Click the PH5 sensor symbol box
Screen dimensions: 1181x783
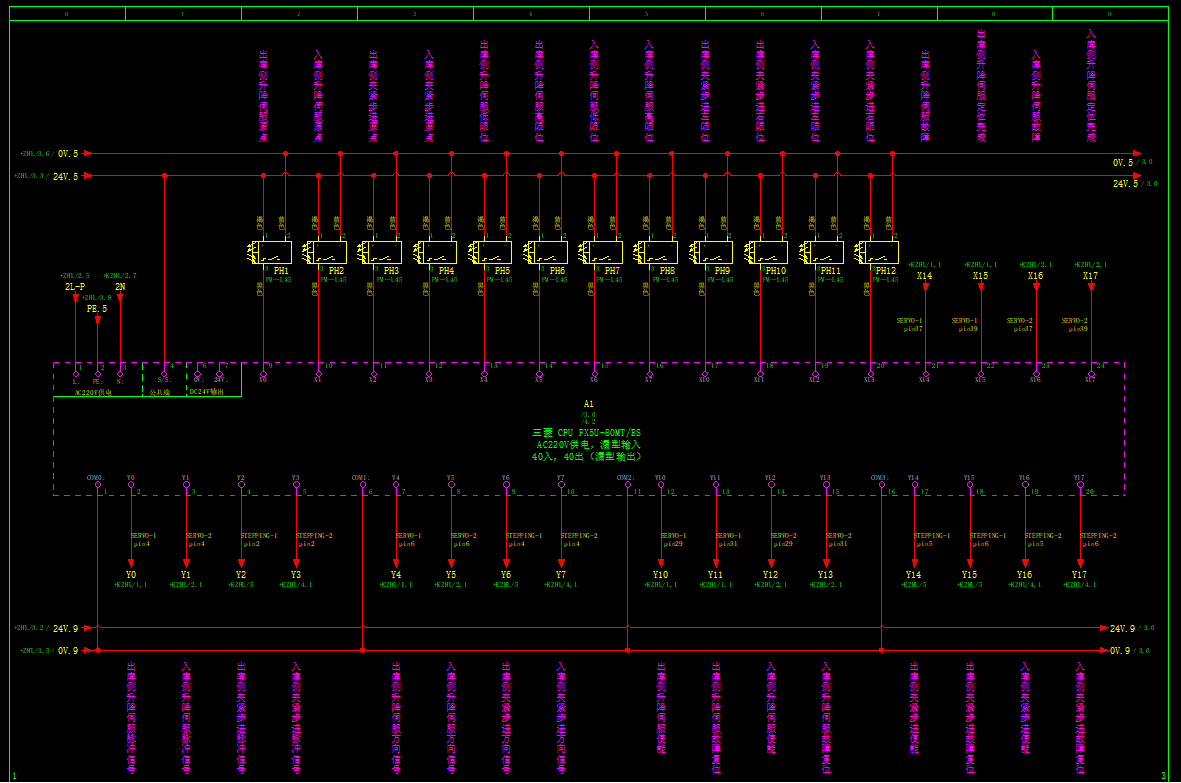point(493,252)
